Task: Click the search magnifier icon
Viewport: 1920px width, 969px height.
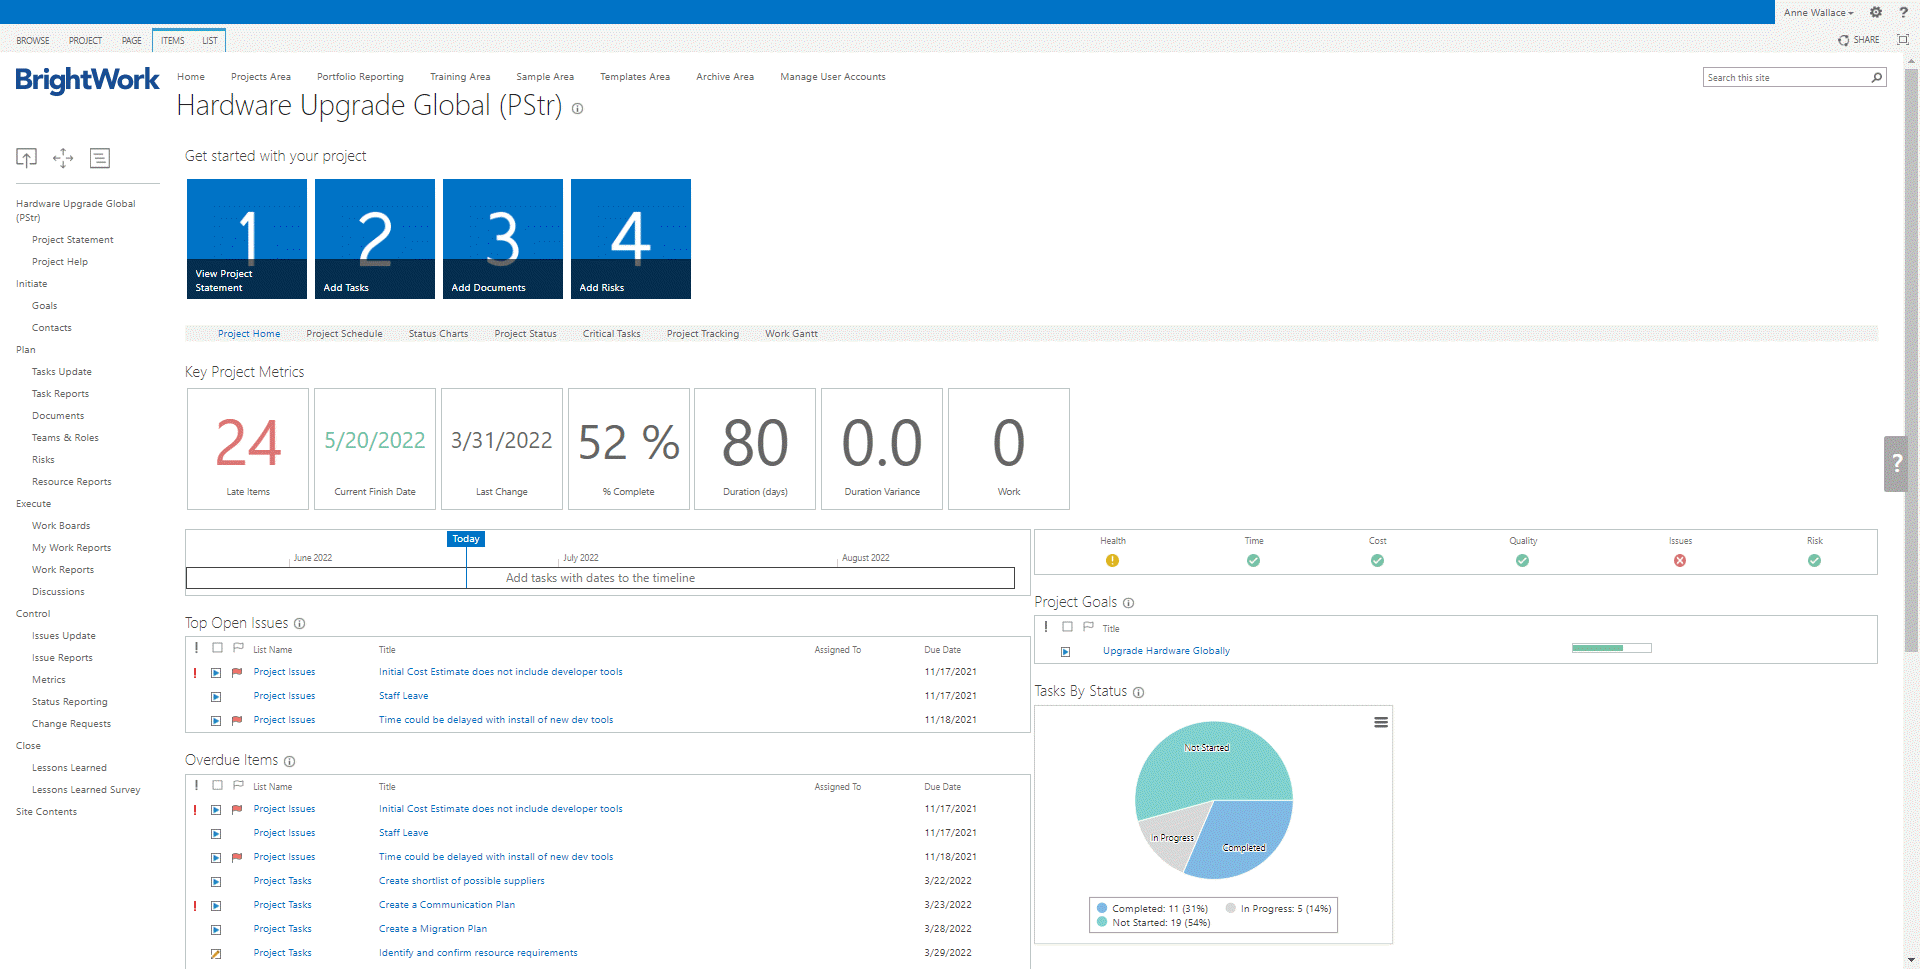Action: point(1877,78)
